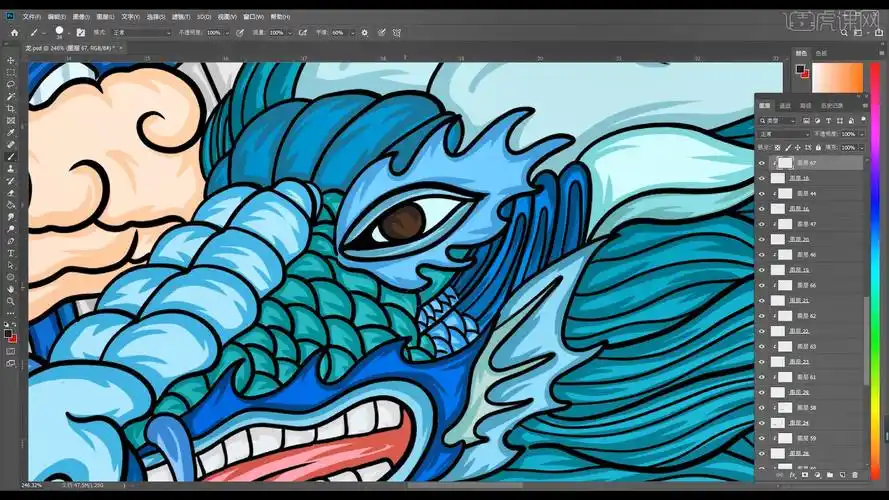Click the Home icon in options bar
This screenshot has height=500, width=889.
coord(12,32)
